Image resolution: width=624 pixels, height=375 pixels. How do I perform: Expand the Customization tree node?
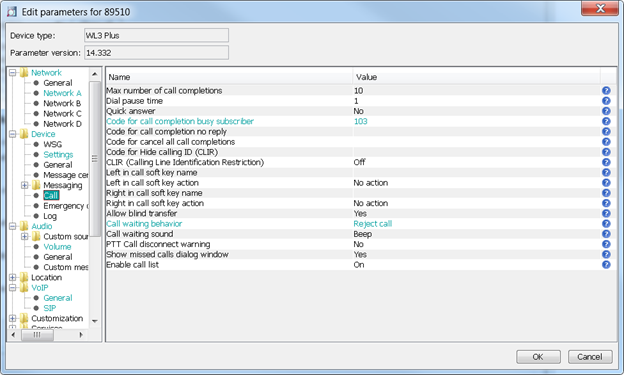(12, 318)
